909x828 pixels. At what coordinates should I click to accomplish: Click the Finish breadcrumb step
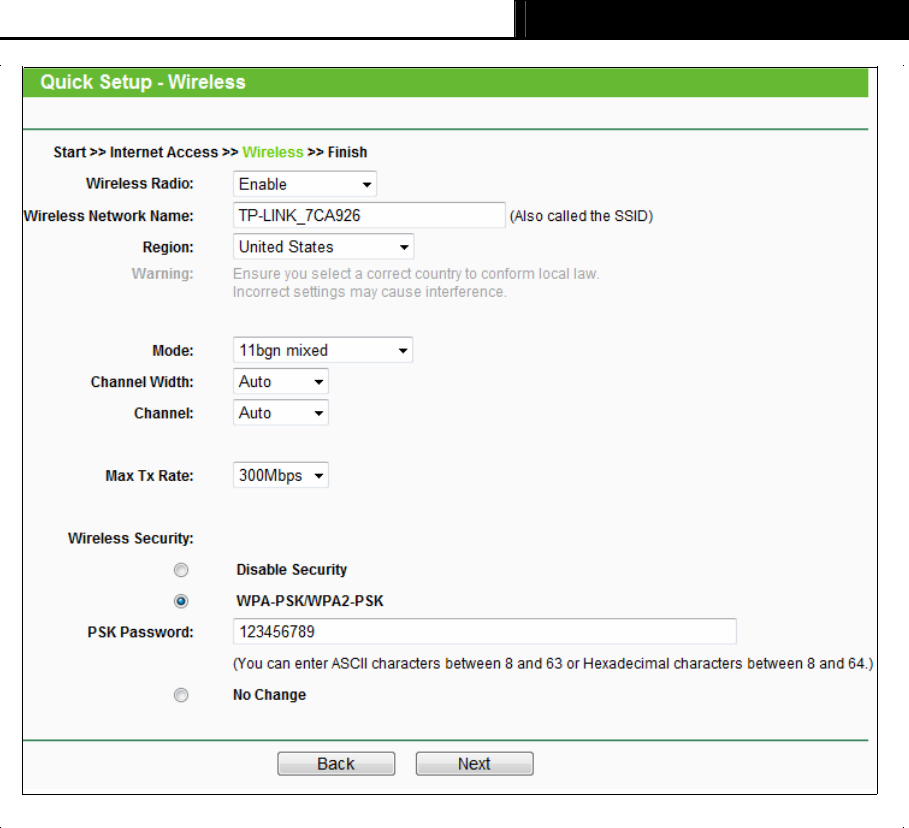[347, 152]
